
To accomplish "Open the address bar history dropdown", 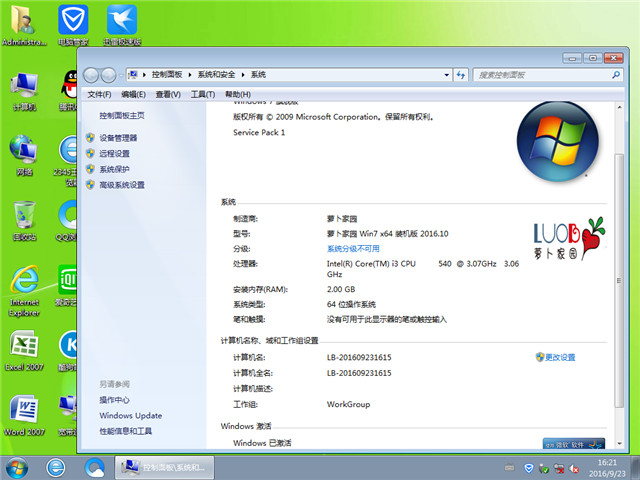I will coord(447,75).
